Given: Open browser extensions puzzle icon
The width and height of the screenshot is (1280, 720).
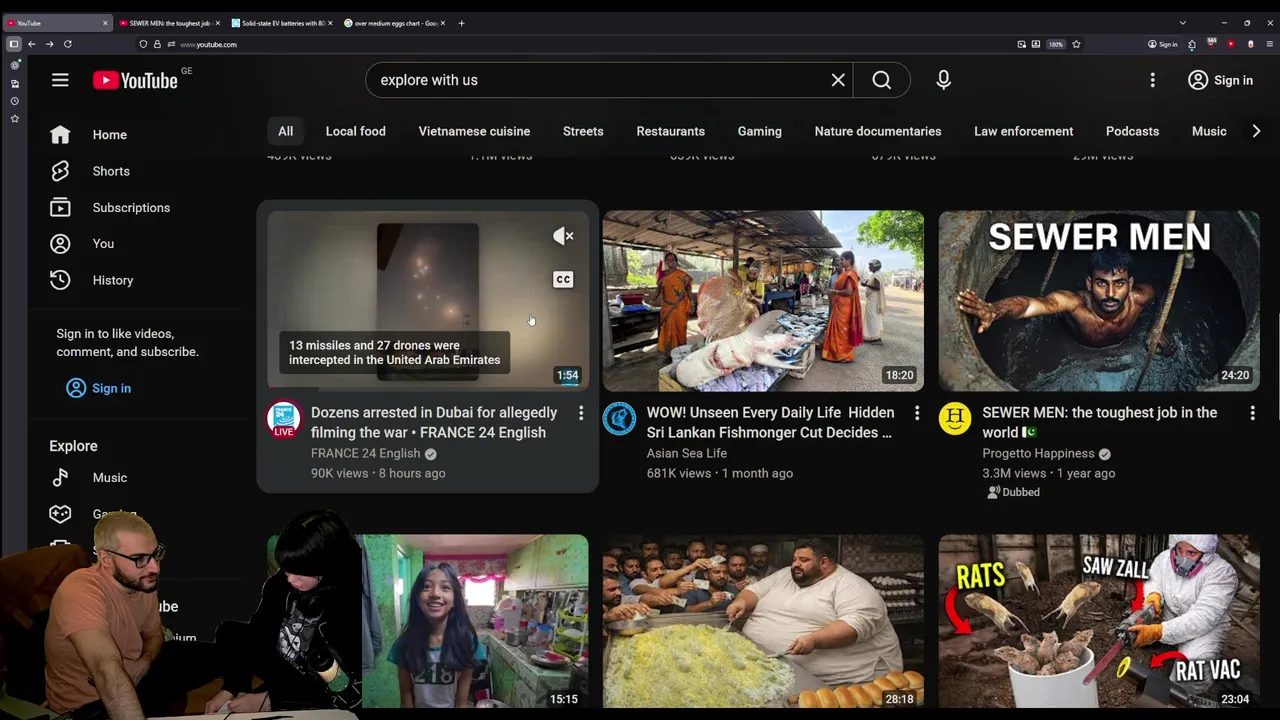Looking at the screenshot, I should click(1192, 44).
